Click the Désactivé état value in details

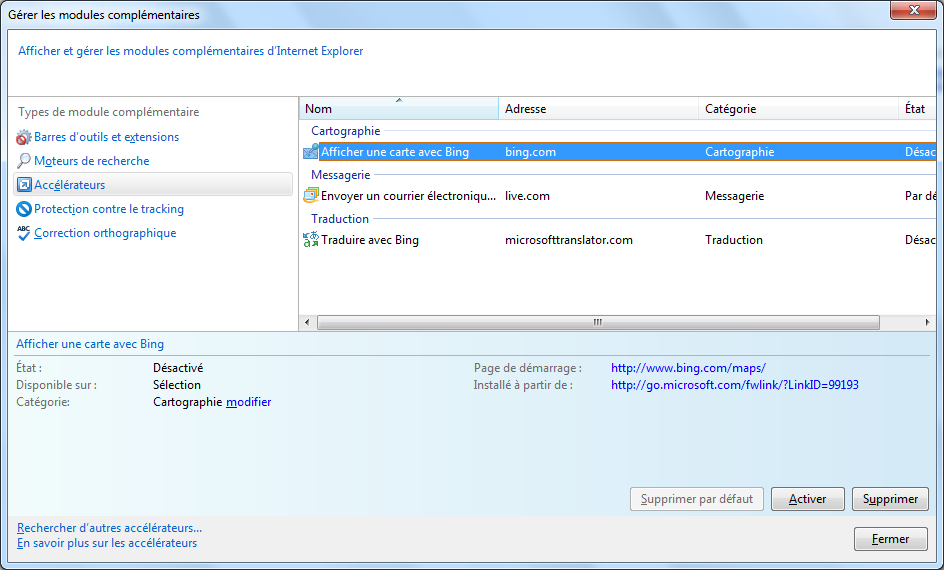click(x=178, y=368)
